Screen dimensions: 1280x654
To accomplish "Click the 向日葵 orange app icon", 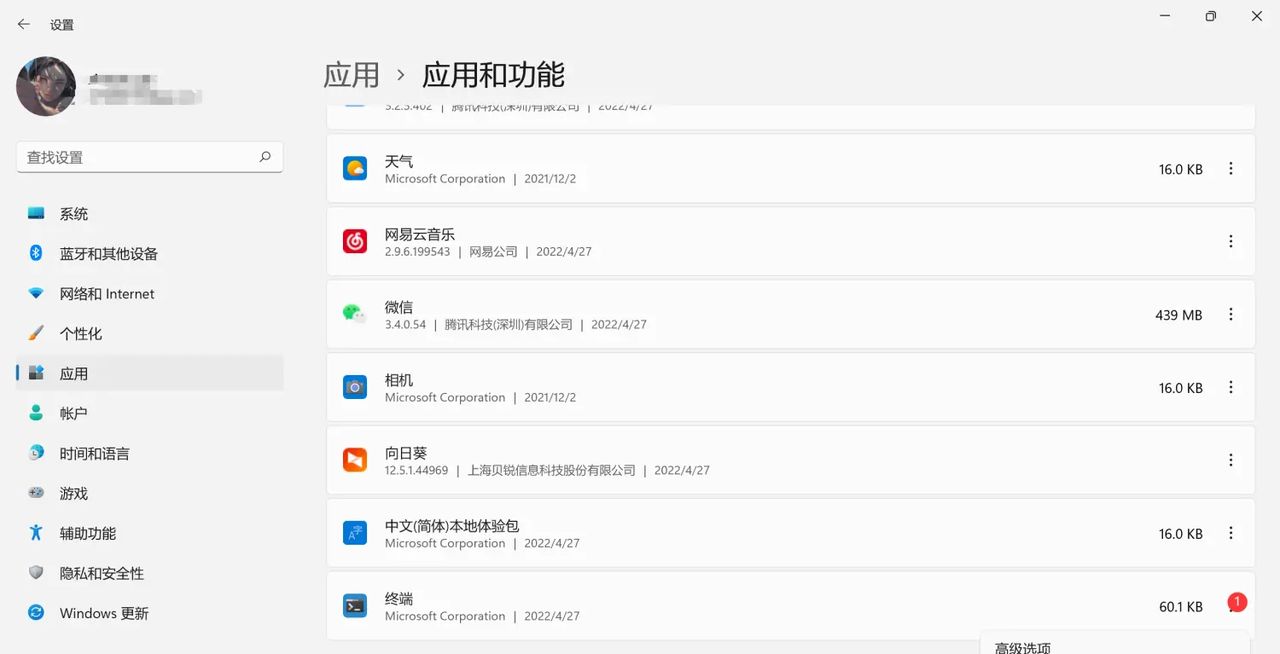I will [355, 460].
